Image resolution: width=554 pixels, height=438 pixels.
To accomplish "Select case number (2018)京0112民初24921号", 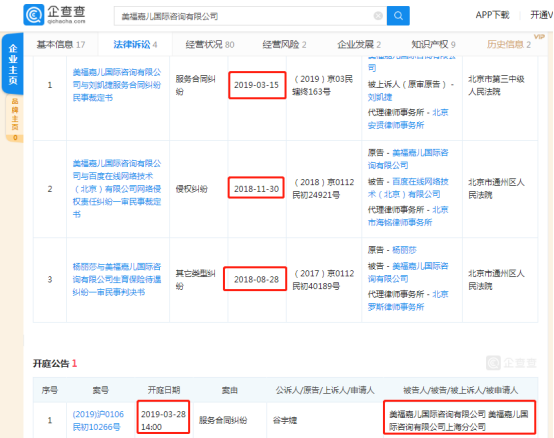I will pyautogui.click(x=323, y=188).
